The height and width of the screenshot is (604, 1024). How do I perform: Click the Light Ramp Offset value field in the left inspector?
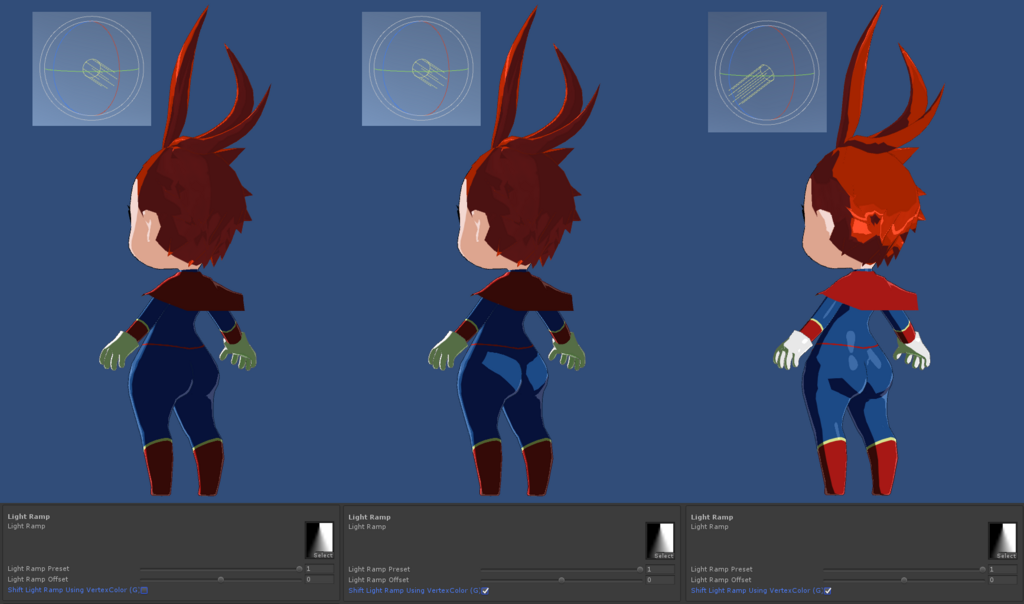319,579
